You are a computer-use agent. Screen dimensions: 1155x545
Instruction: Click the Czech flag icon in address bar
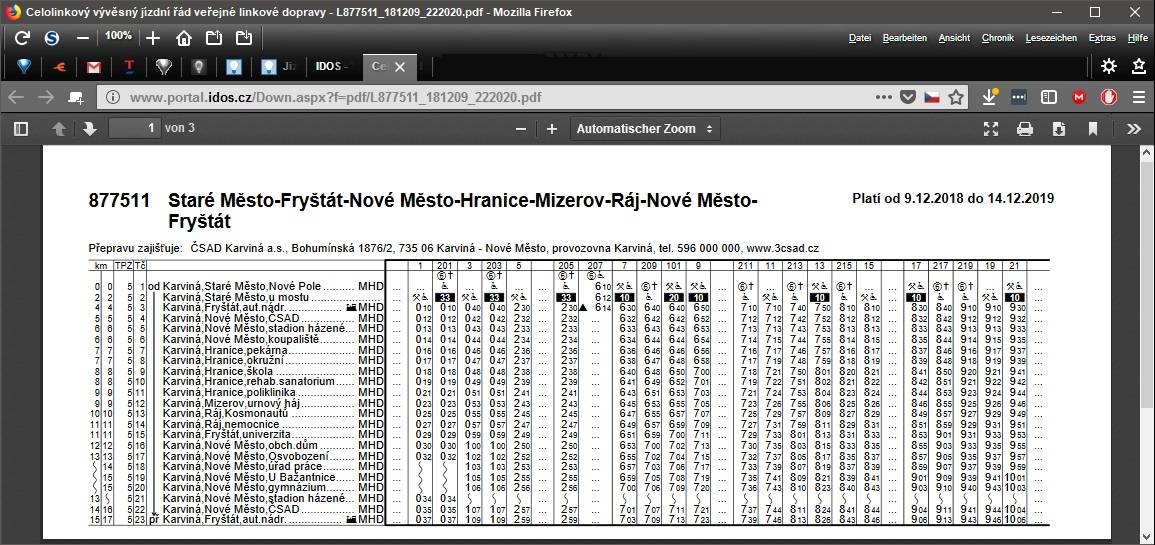[x=932, y=97]
